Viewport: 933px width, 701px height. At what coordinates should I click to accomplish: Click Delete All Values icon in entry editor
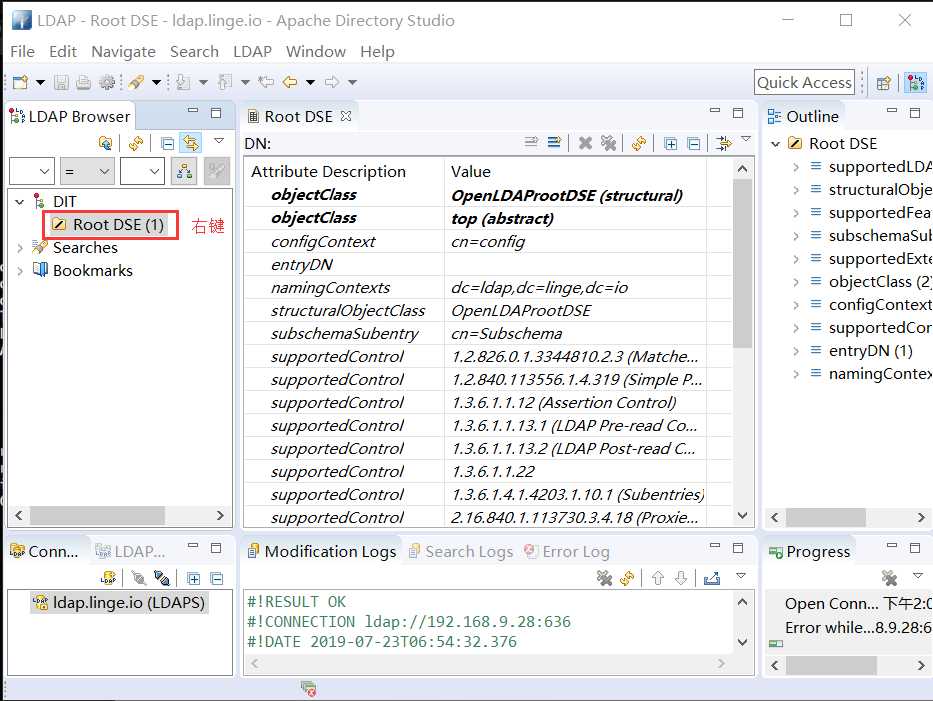point(608,143)
